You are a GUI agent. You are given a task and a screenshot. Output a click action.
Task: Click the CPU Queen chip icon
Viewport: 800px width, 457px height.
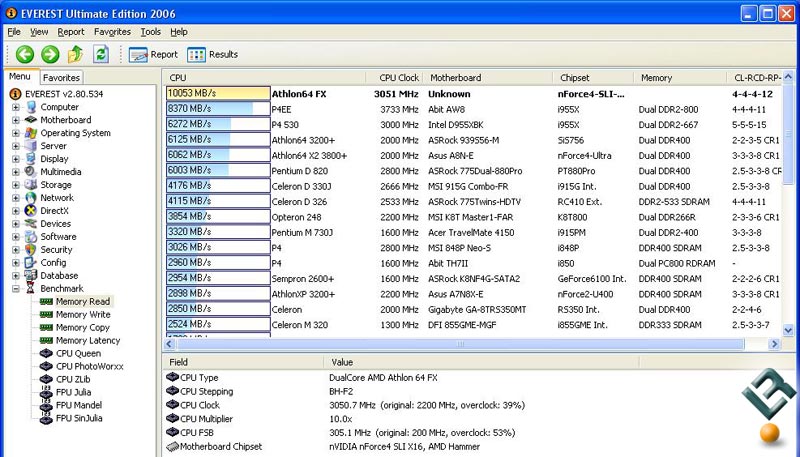tap(46, 353)
